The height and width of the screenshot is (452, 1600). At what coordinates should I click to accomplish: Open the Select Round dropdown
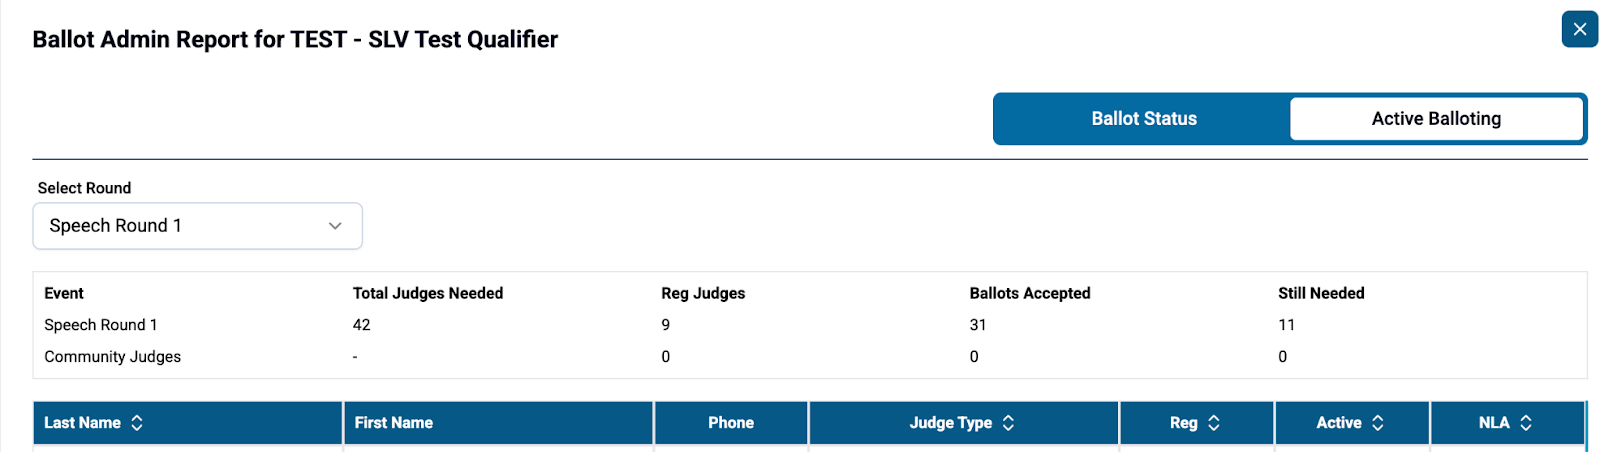tap(197, 226)
